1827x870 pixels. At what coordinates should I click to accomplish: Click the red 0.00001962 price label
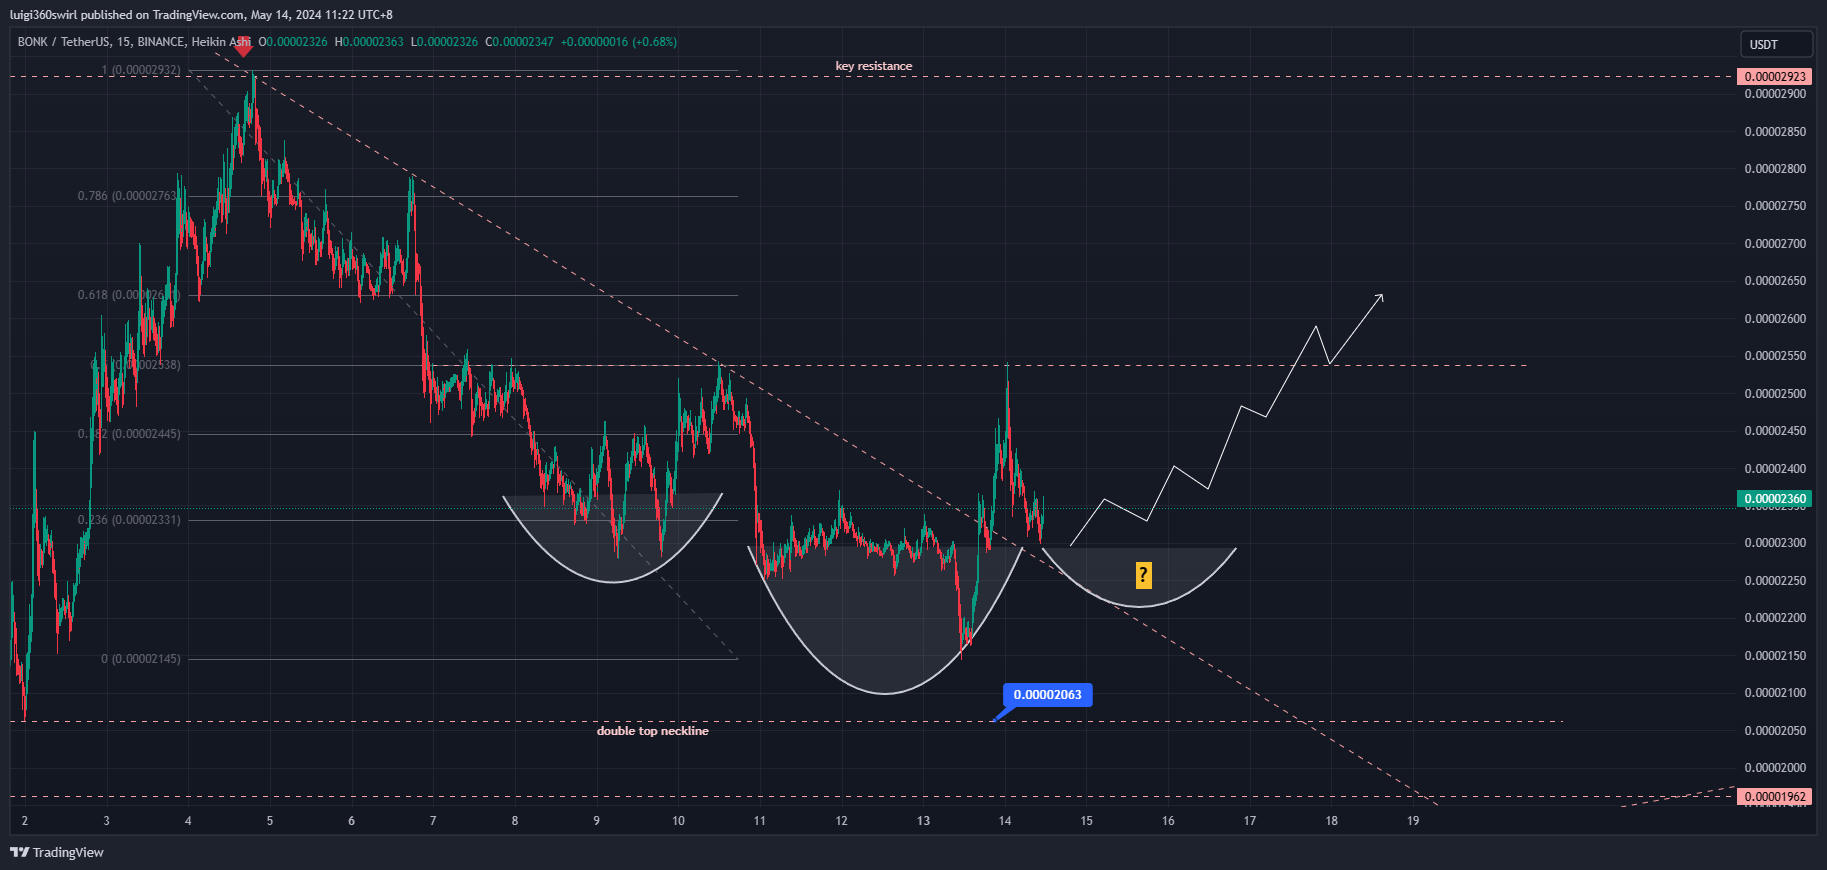[1775, 797]
